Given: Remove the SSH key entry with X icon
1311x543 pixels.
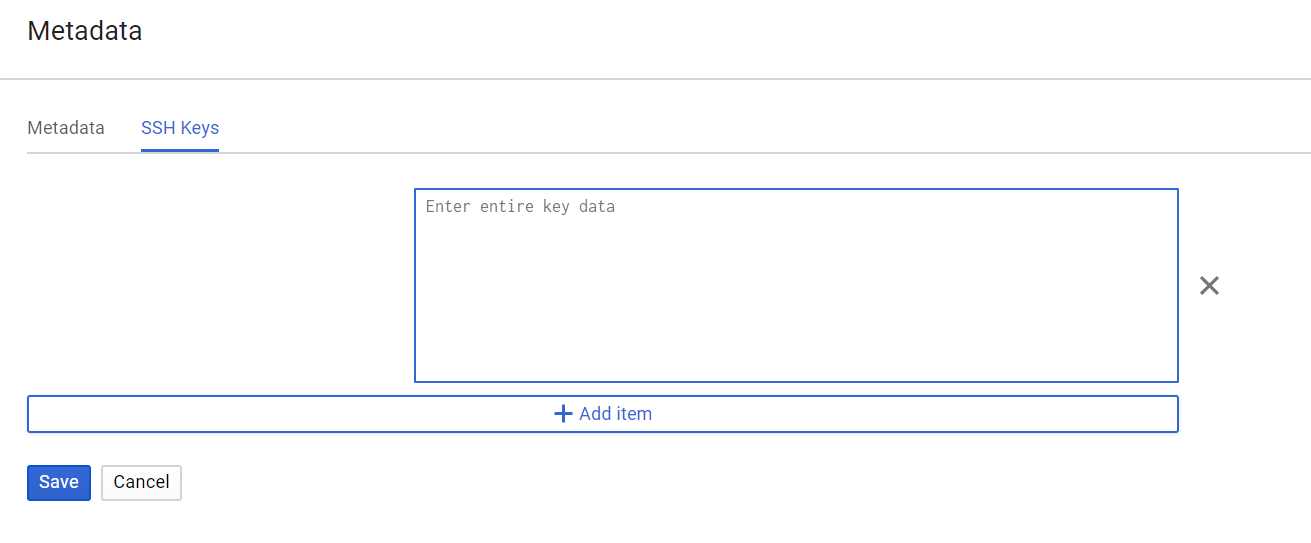Looking at the screenshot, I should 1209,286.
